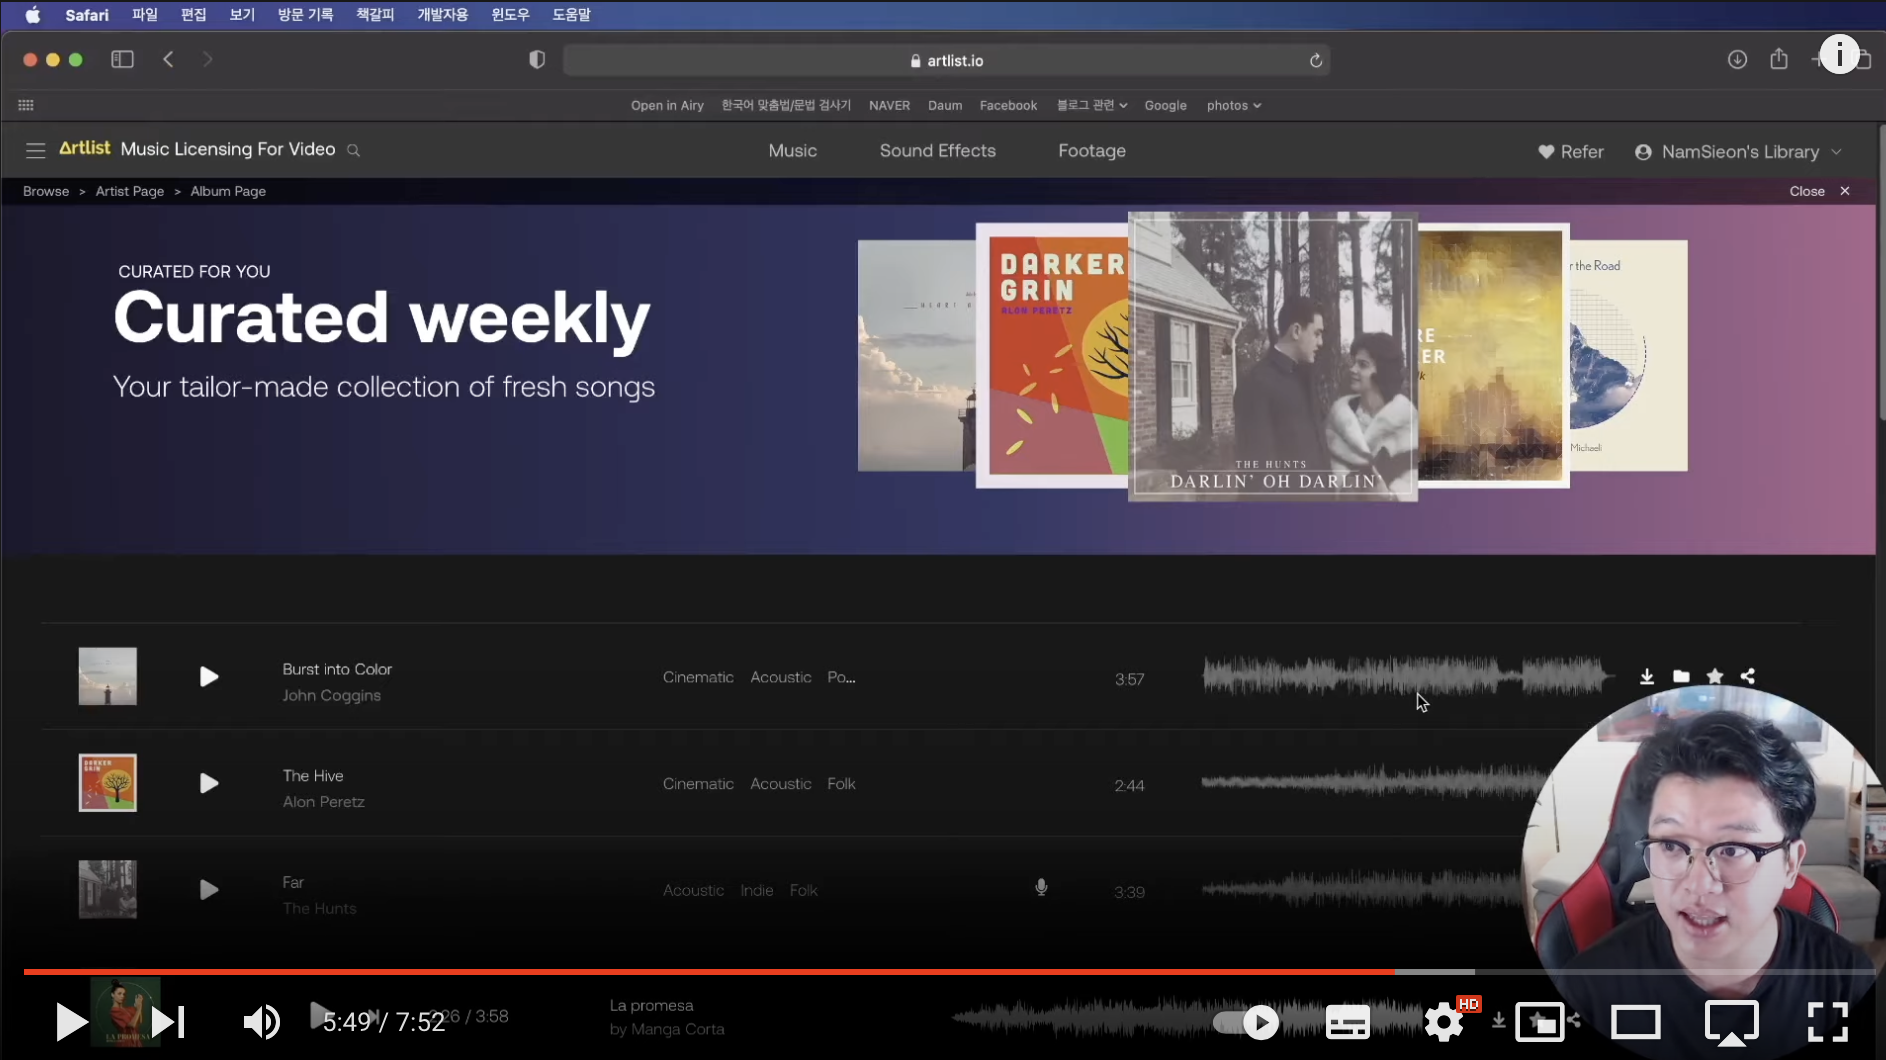Go back to previous page

pos(168,60)
